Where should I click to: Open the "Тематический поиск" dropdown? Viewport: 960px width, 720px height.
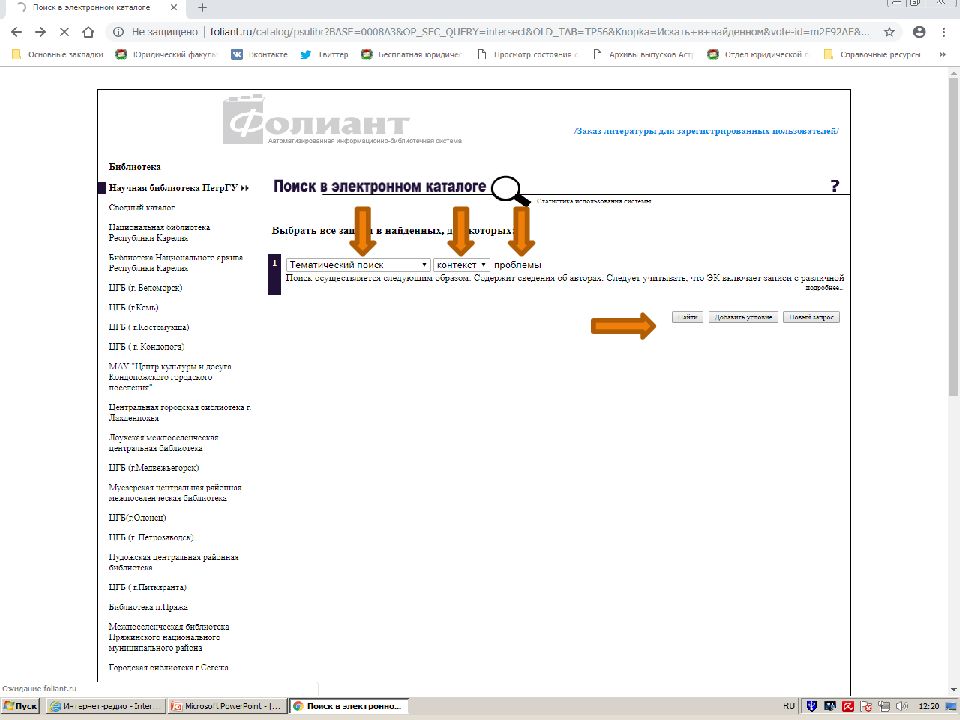click(x=357, y=265)
